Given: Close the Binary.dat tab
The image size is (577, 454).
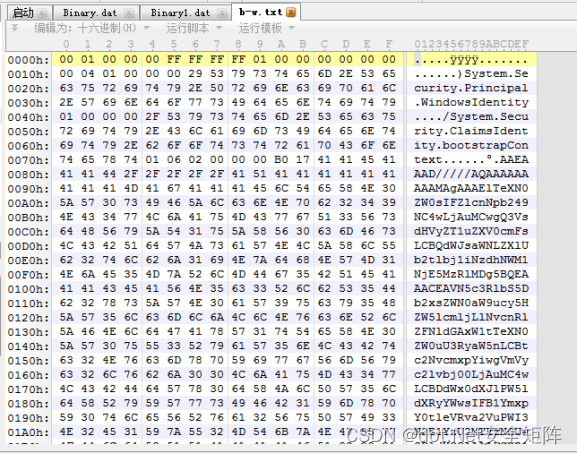Looking at the screenshot, I should click(129, 14).
